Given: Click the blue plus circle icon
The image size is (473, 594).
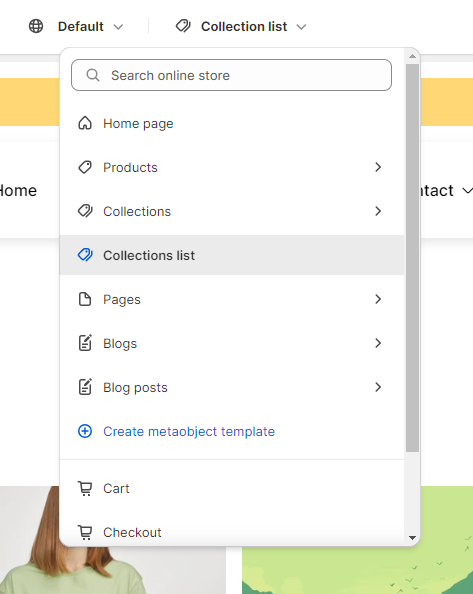Looking at the screenshot, I should click(x=85, y=431).
